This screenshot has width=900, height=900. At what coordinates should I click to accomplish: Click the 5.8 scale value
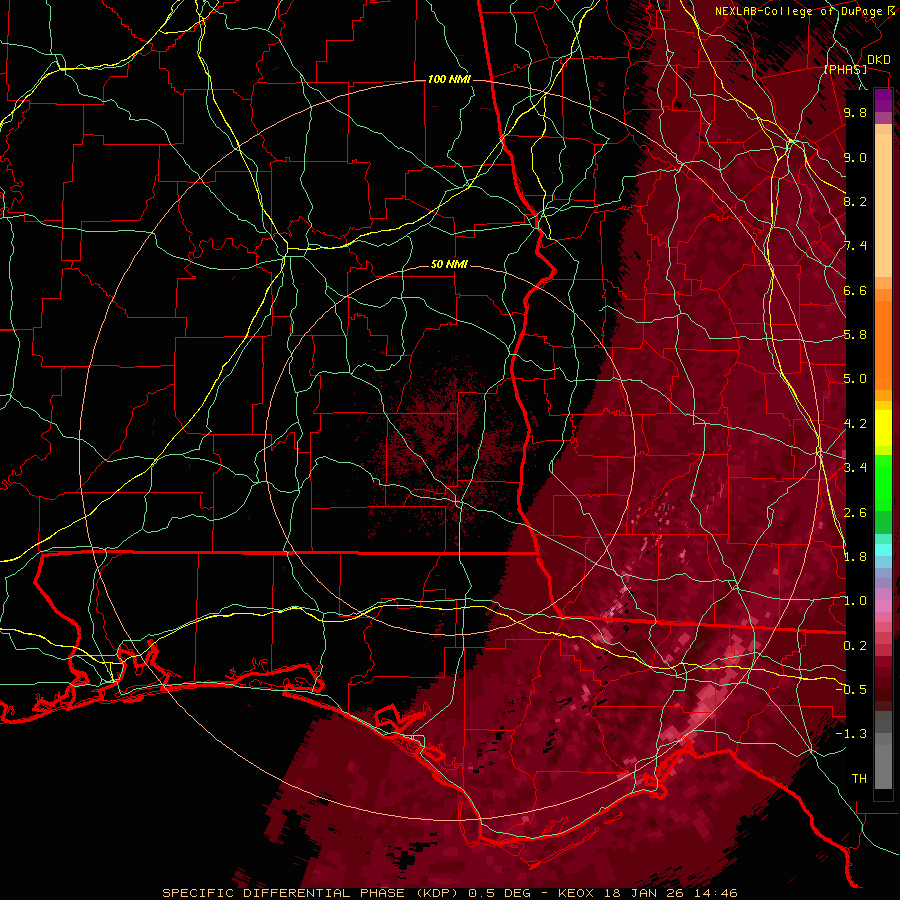(855, 335)
